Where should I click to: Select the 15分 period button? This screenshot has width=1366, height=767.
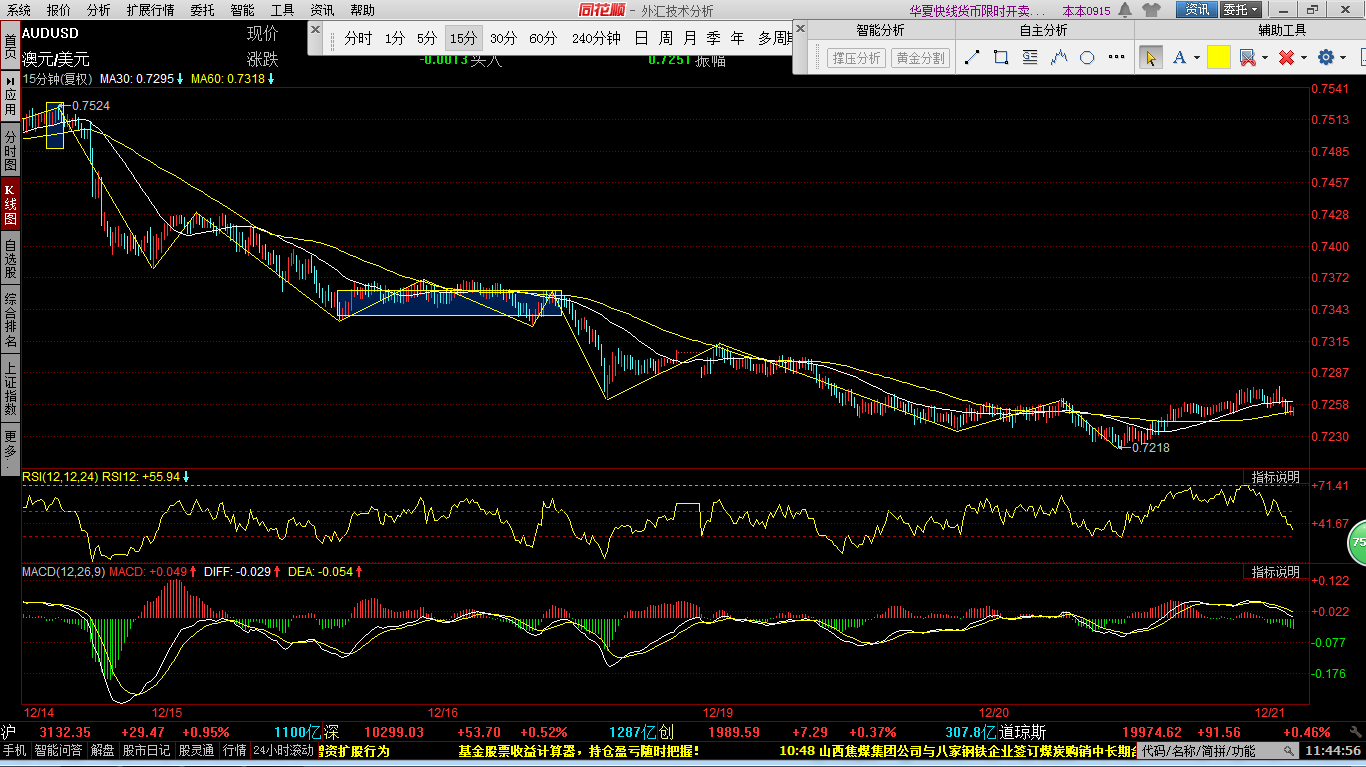tap(463, 39)
